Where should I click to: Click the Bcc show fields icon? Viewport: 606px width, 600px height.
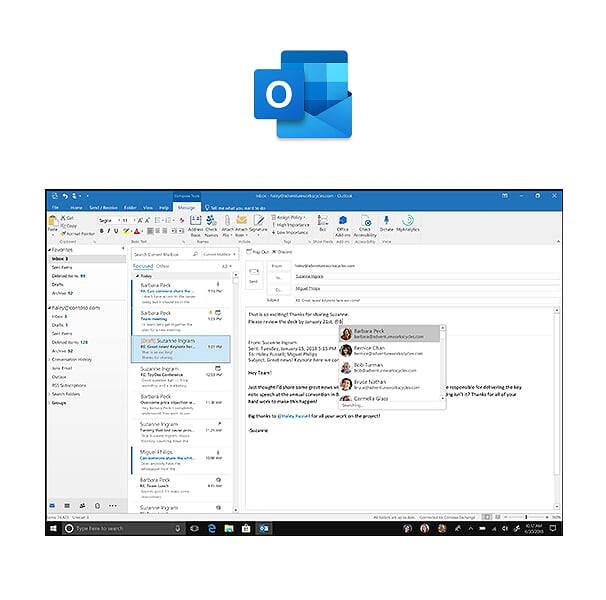(322, 221)
